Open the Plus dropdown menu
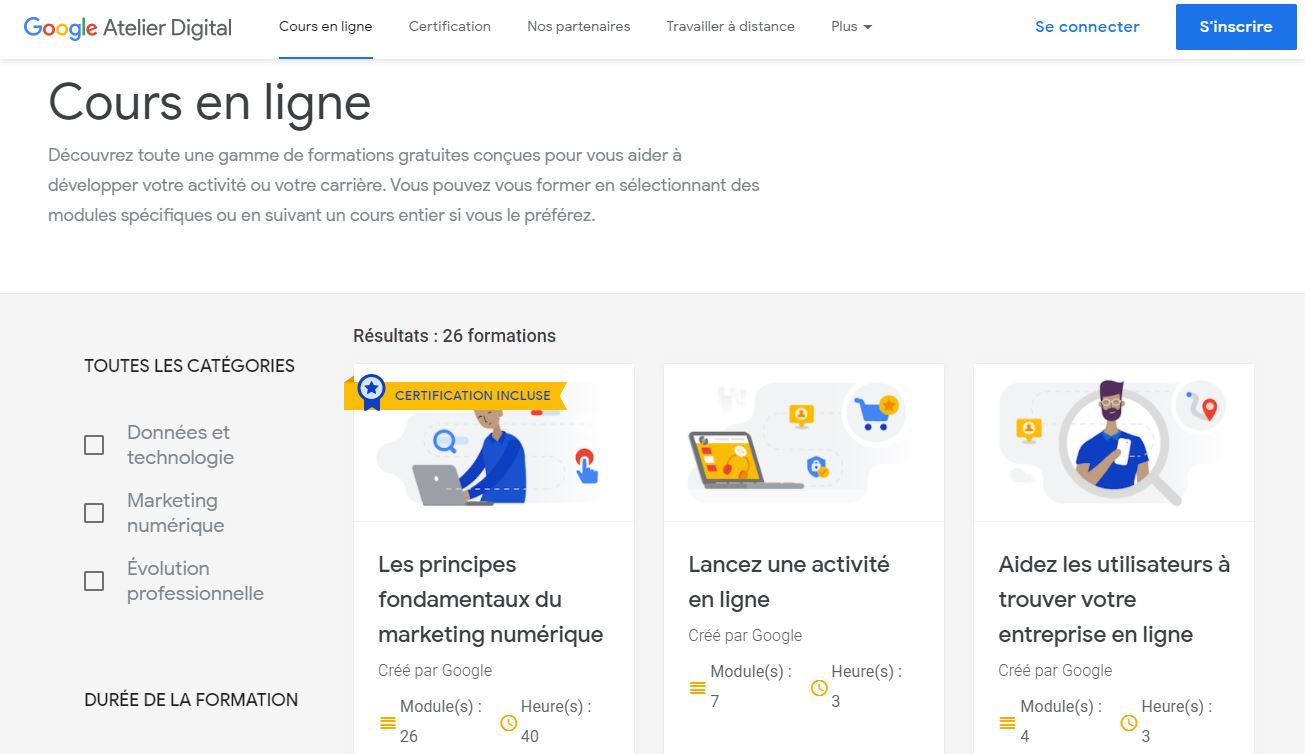The width and height of the screenshot is (1305, 754). [x=850, y=26]
